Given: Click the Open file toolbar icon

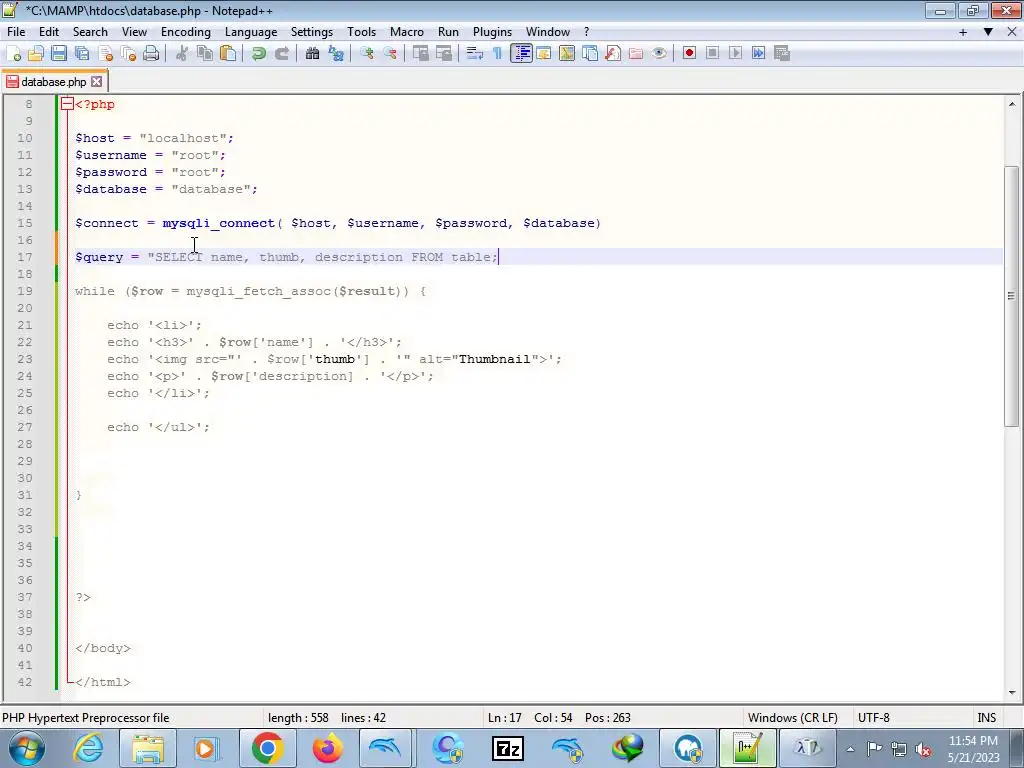Looking at the screenshot, I should pyautogui.click(x=36, y=54).
